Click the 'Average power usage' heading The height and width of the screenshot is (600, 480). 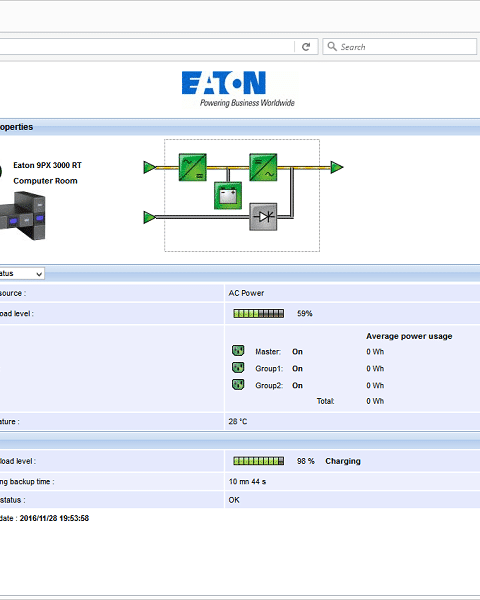tap(409, 336)
